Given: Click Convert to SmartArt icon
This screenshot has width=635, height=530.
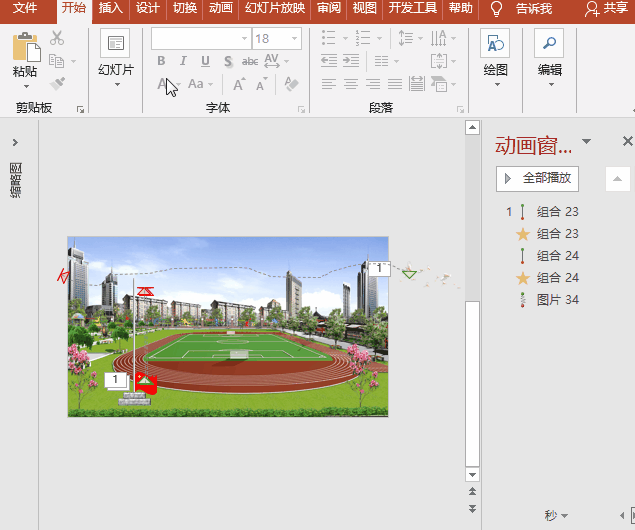Looking at the screenshot, I should point(439,84).
